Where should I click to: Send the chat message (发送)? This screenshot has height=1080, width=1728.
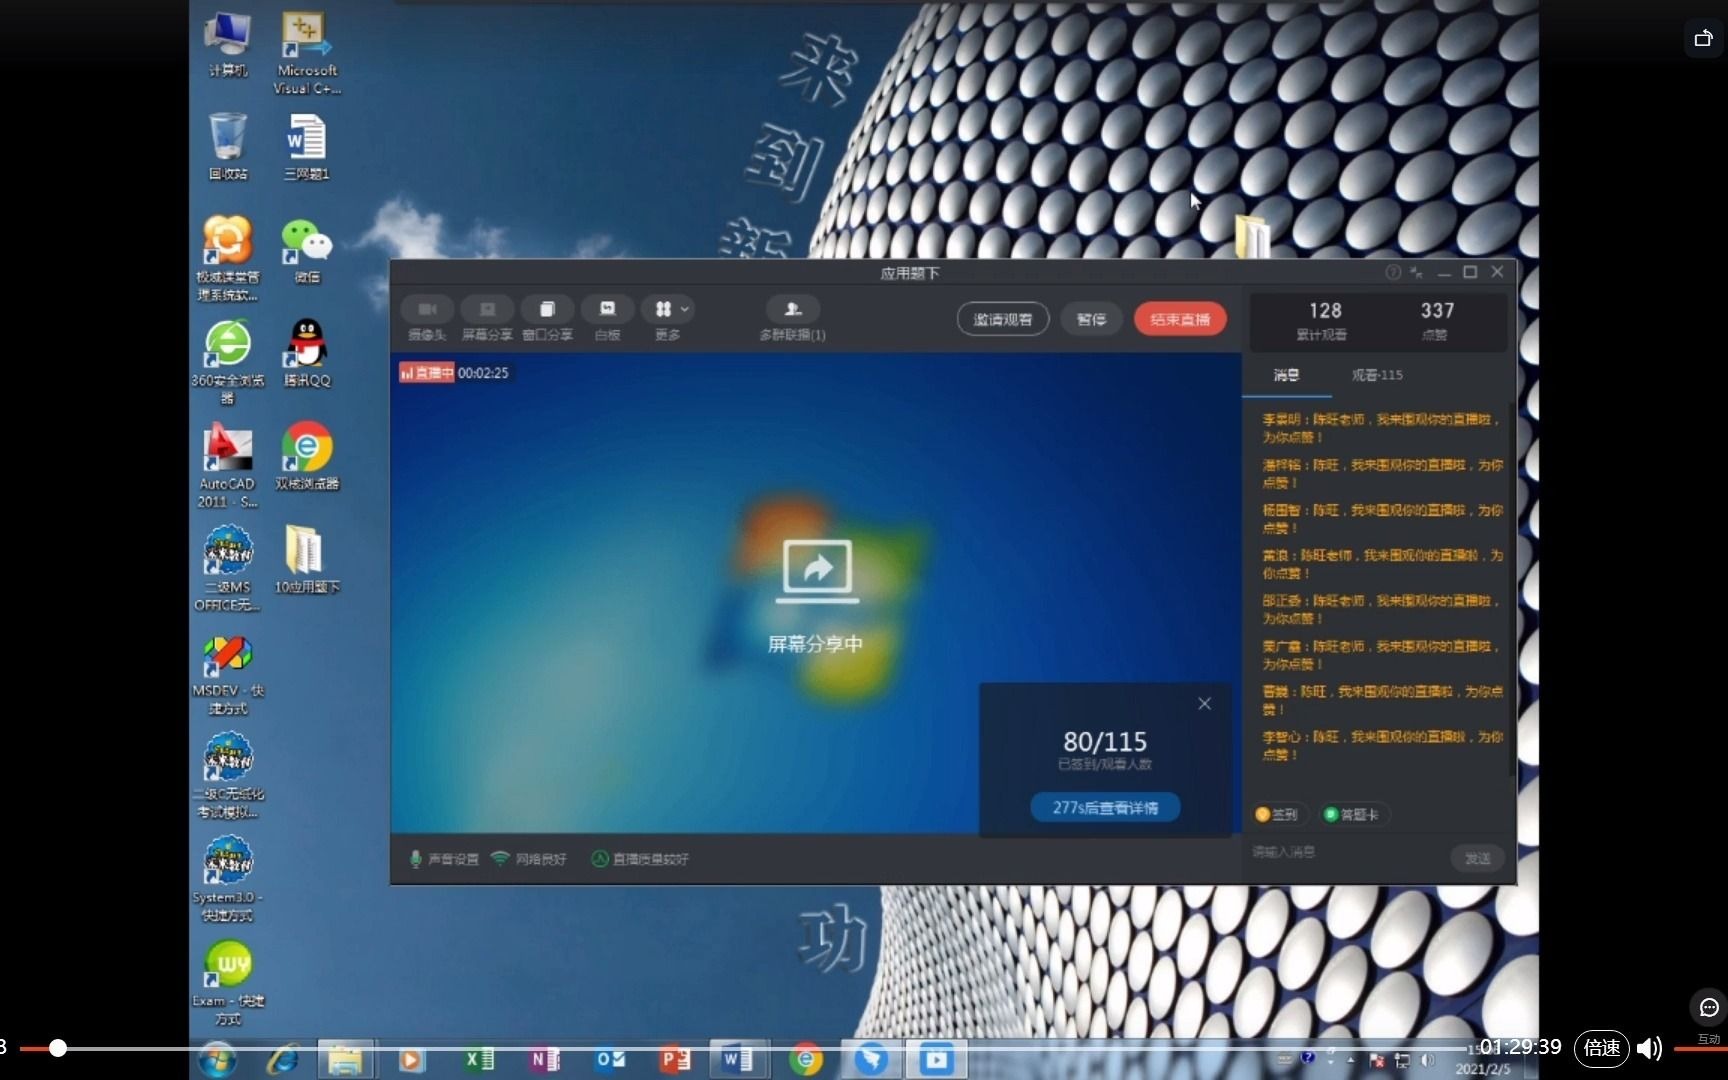point(1478,858)
